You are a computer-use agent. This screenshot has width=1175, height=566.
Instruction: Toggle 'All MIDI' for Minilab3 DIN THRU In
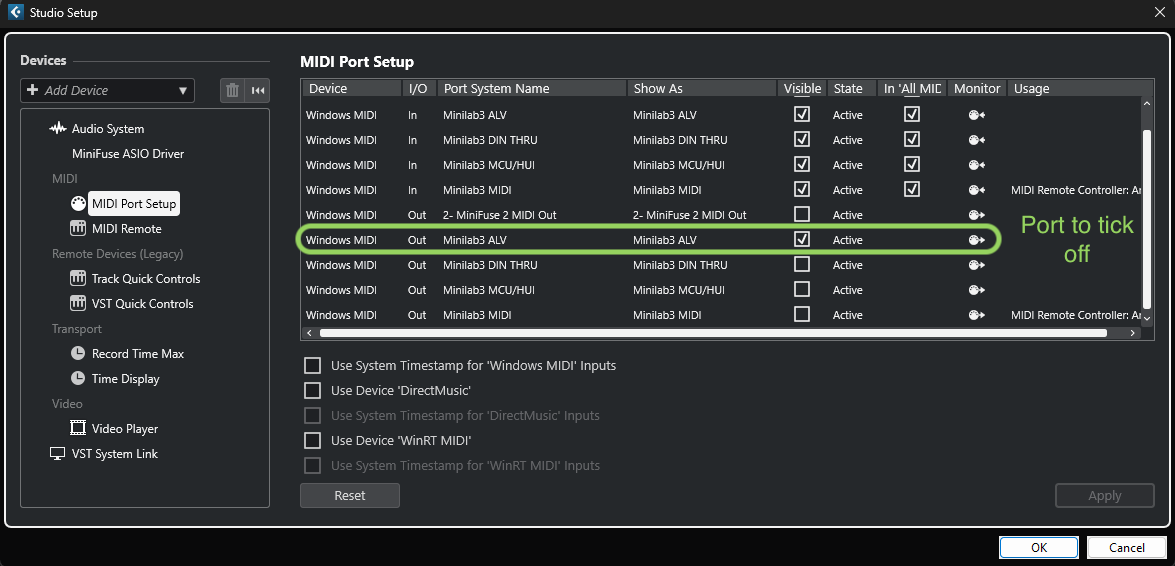(x=912, y=139)
